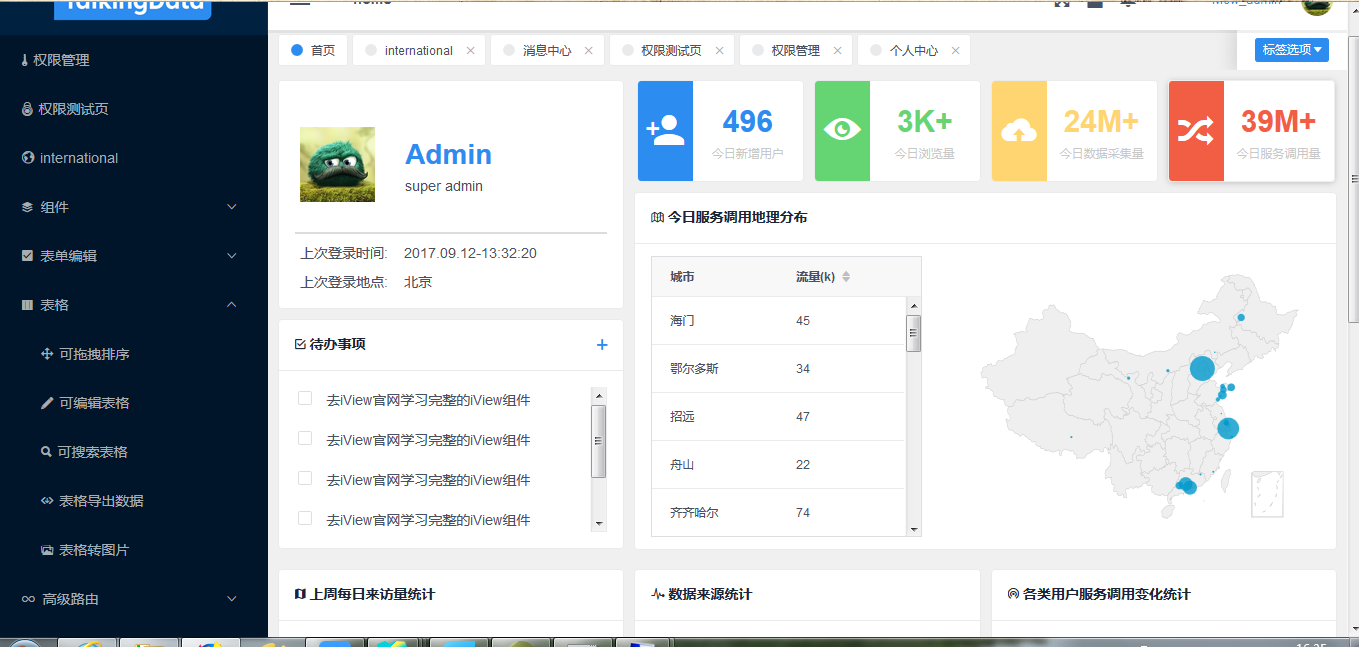The height and width of the screenshot is (647, 1359).
Task: Select the 海门 table row
Action: pyautogui.click(x=778, y=321)
